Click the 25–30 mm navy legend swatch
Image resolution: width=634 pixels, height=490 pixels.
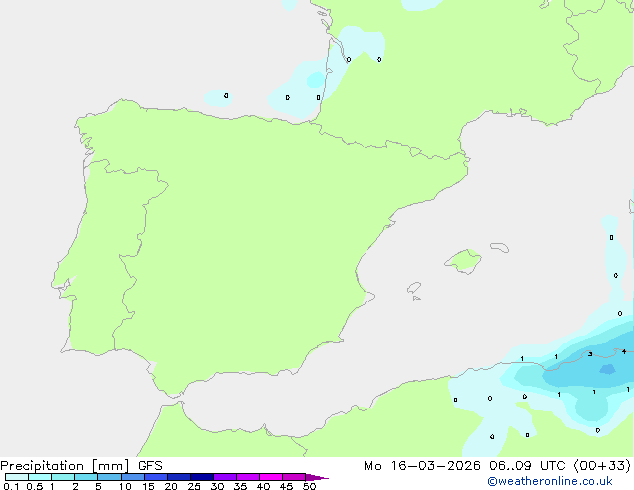tap(202, 477)
